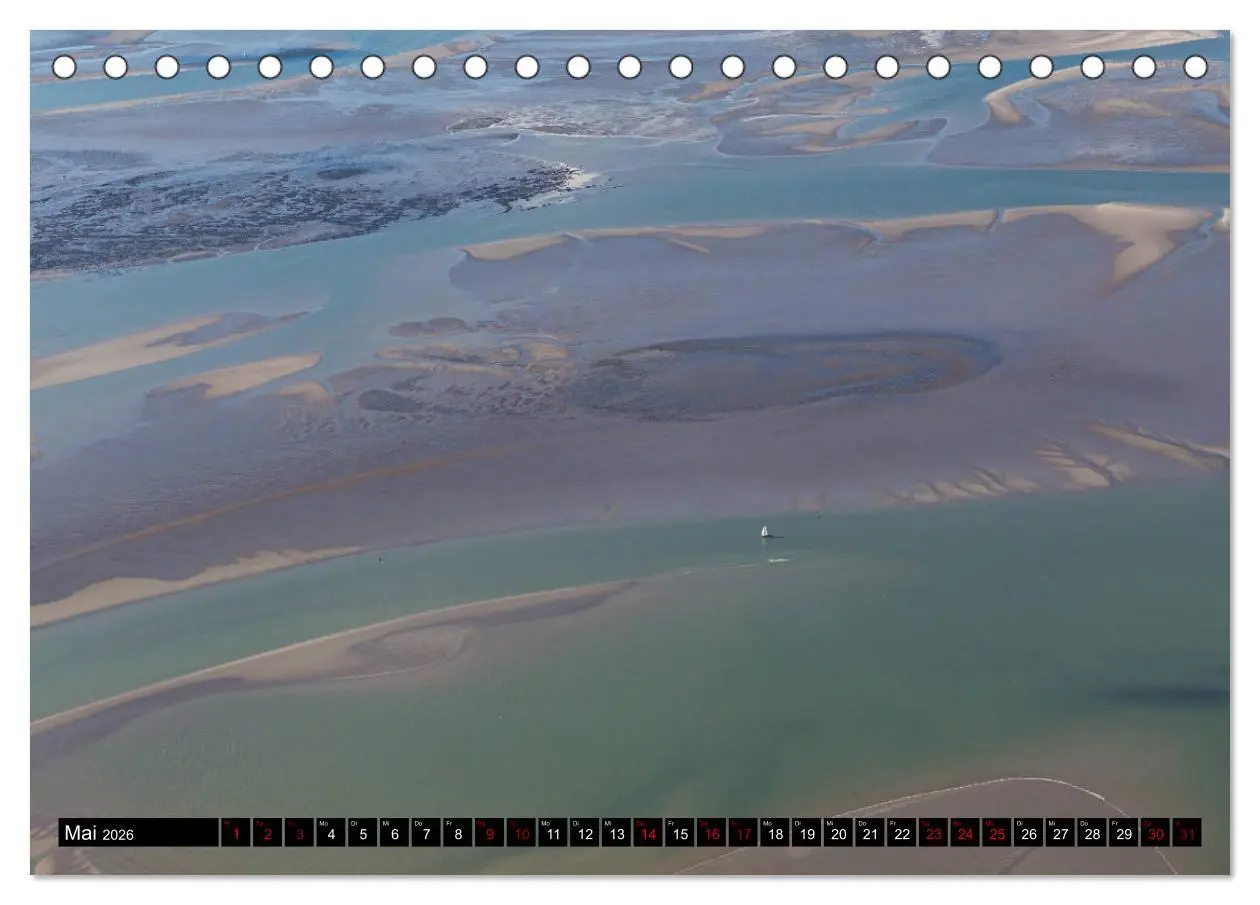Select date 12 (Di) in calendar strip
The height and width of the screenshot is (905, 1260).
click(585, 833)
